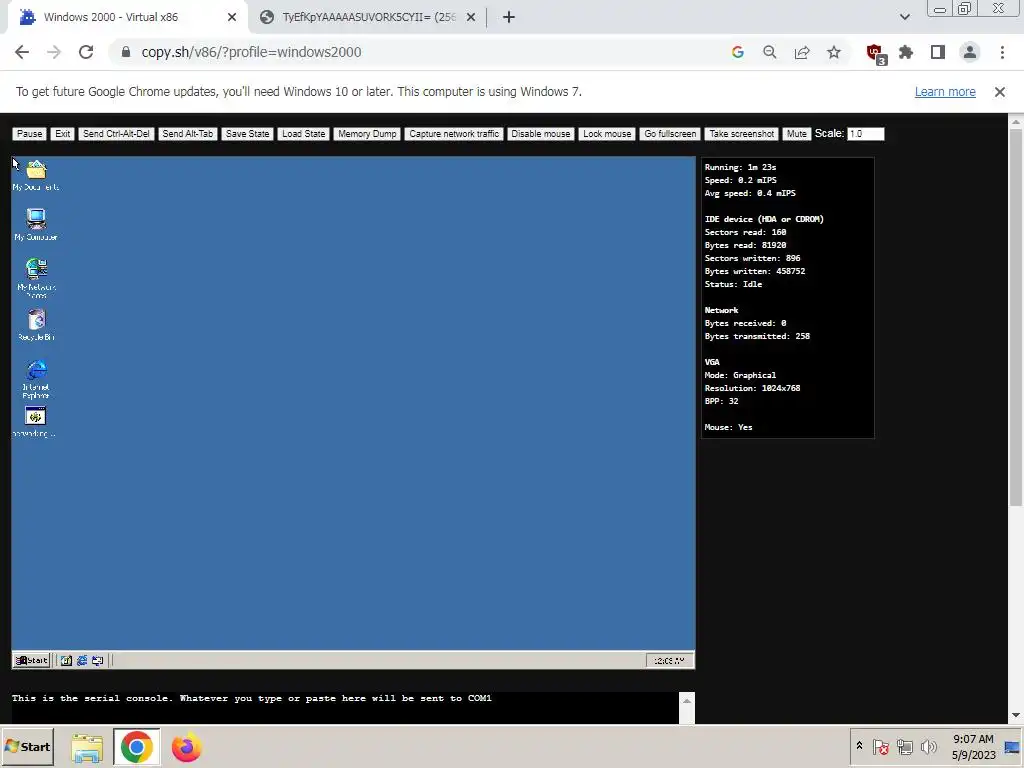Click the Windows 2000 taskbar clock
Screen dimensions: 1024x768
(669, 660)
